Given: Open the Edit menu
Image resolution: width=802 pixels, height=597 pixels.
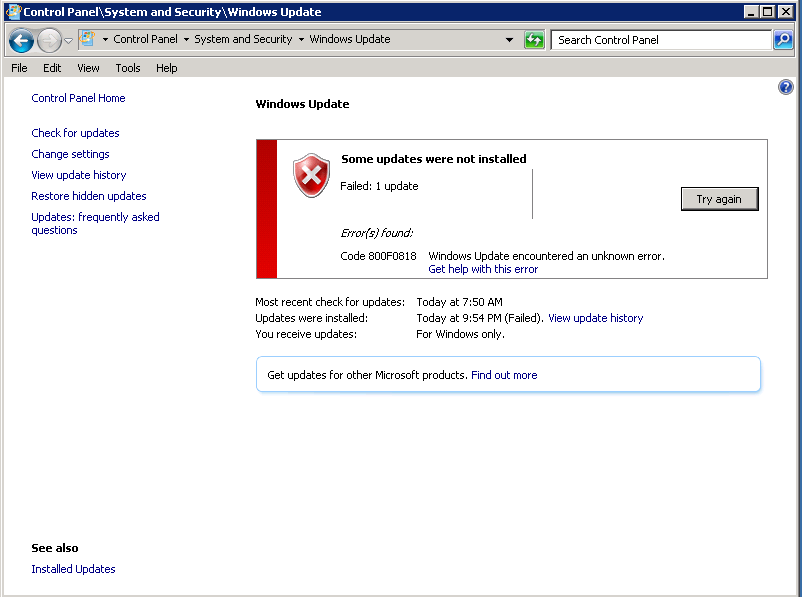Looking at the screenshot, I should click(52, 68).
